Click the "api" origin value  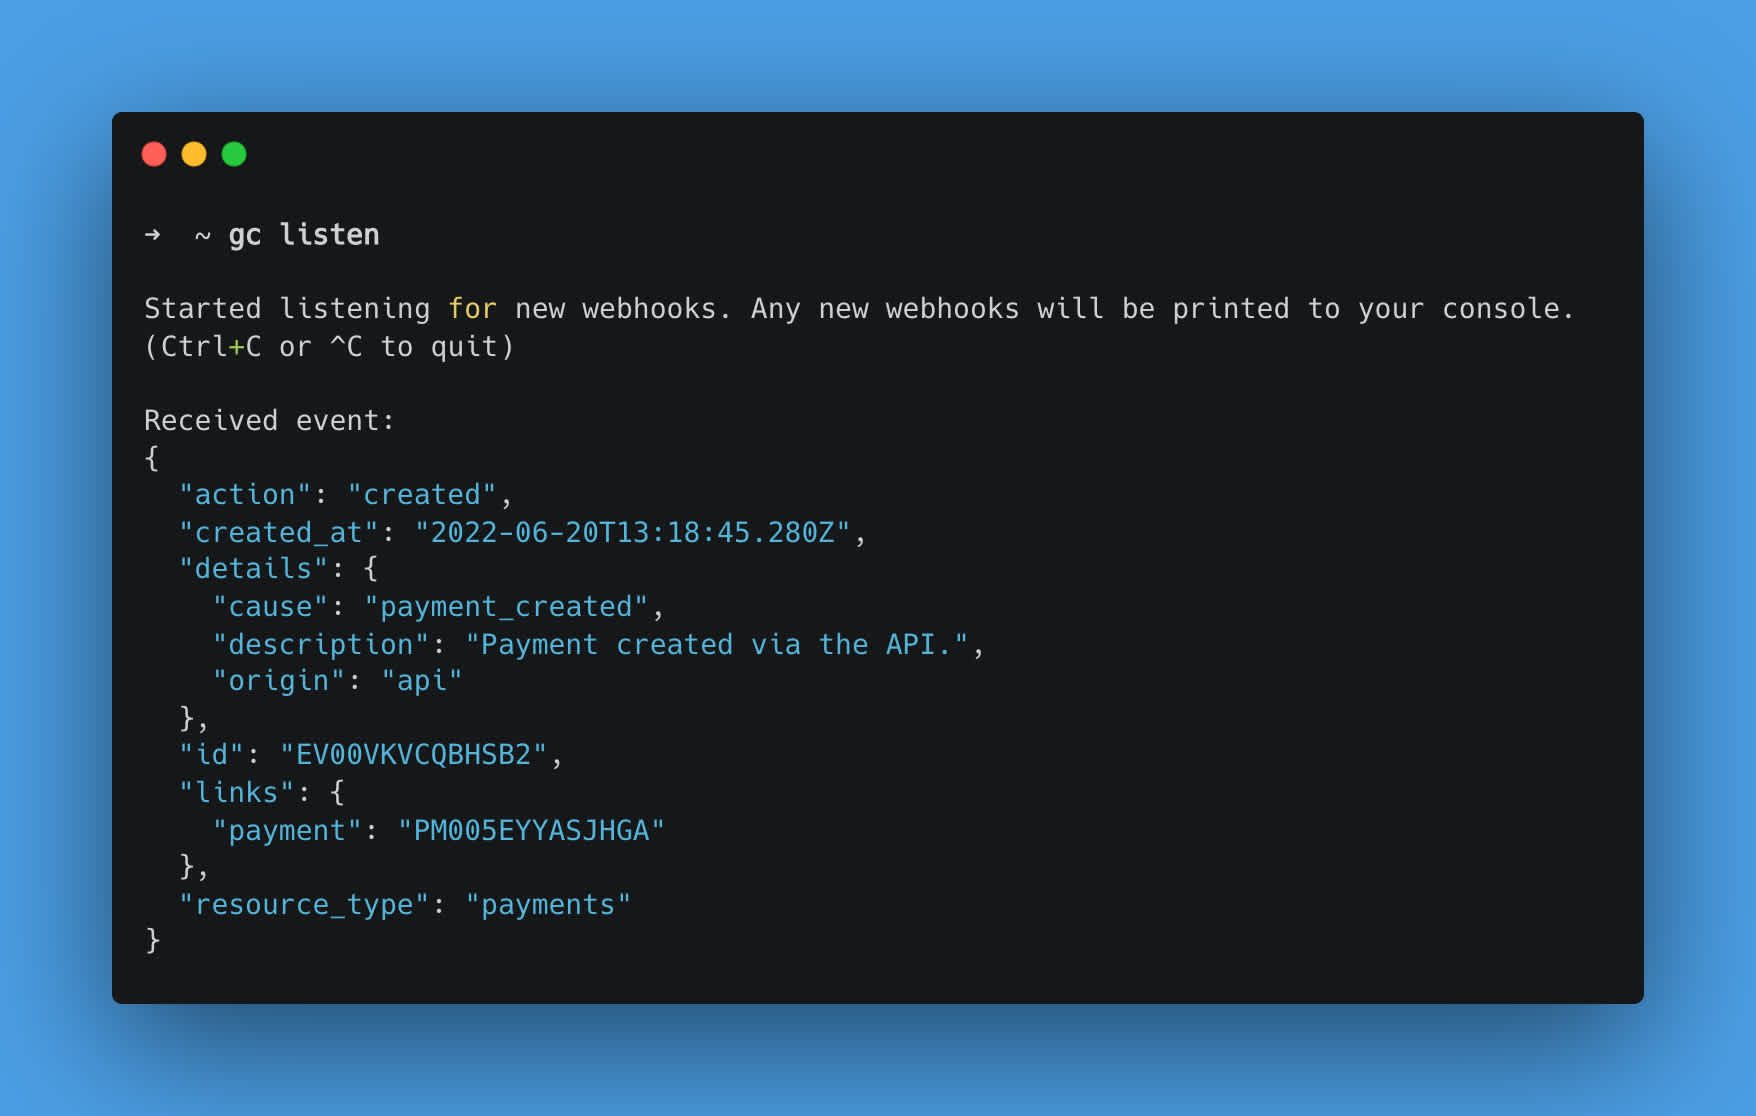tap(422, 681)
